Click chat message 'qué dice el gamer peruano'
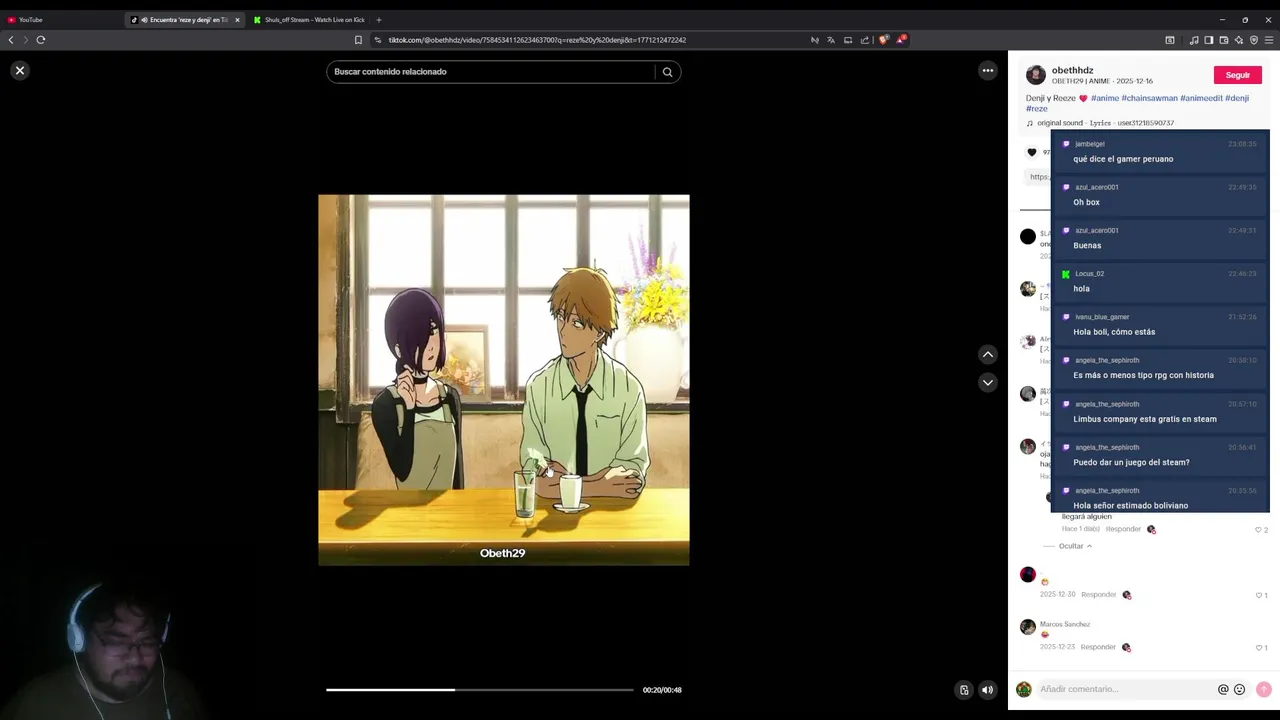The image size is (1280, 720). [x=1123, y=159]
